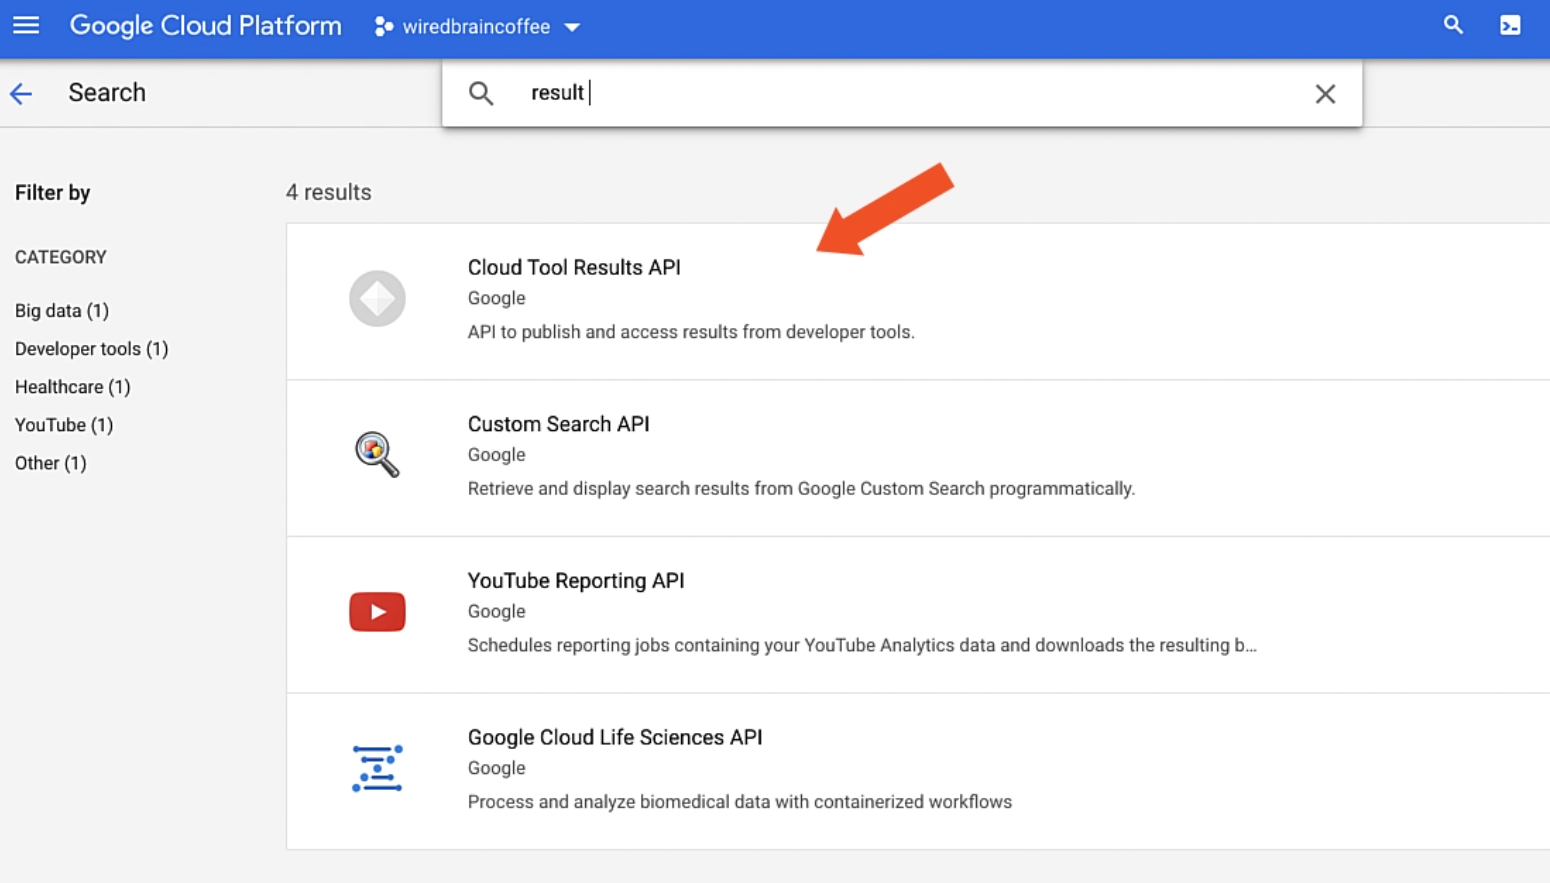The width and height of the screenshot is (1550, 883).
Task: Clear the search with the X icon
Action: (1325, 94)
